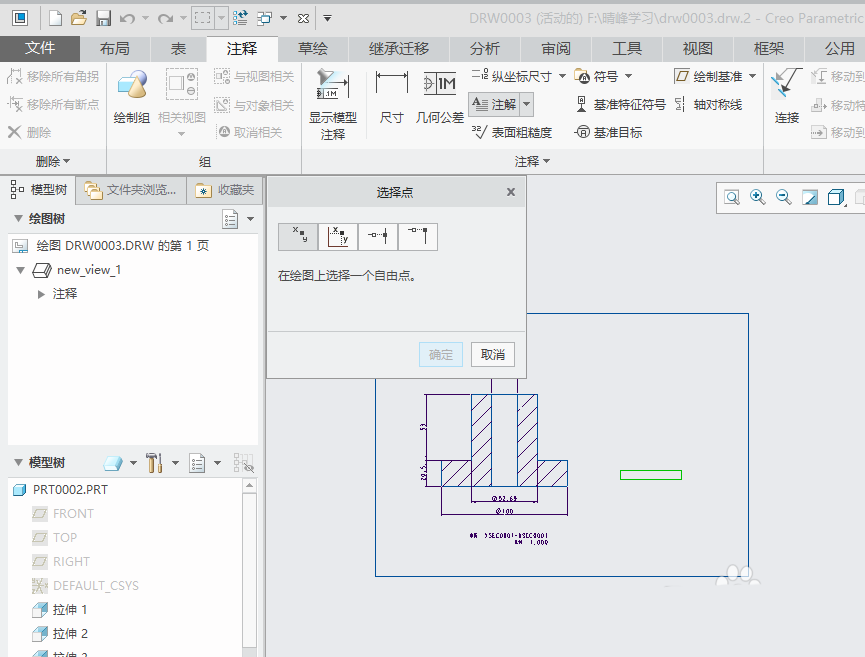The width and height of the screenshot is (865, 657).
Task: Click the Save icon in quick access toolbar
Action: coord(103,17)
